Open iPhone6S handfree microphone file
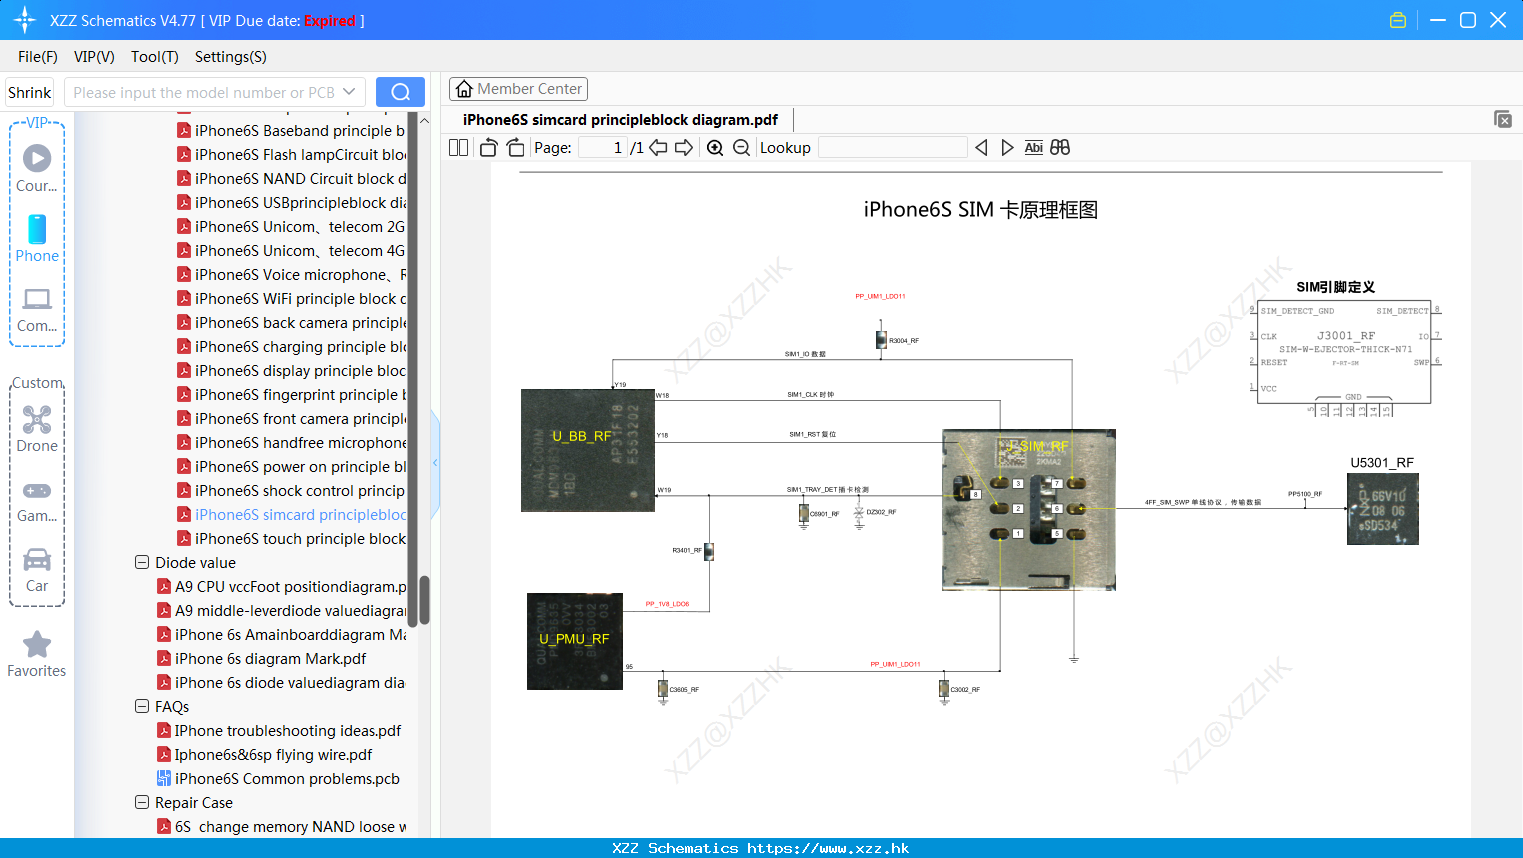The height and width of the screenshot is (858, 1523). click(x=291, y=442)
